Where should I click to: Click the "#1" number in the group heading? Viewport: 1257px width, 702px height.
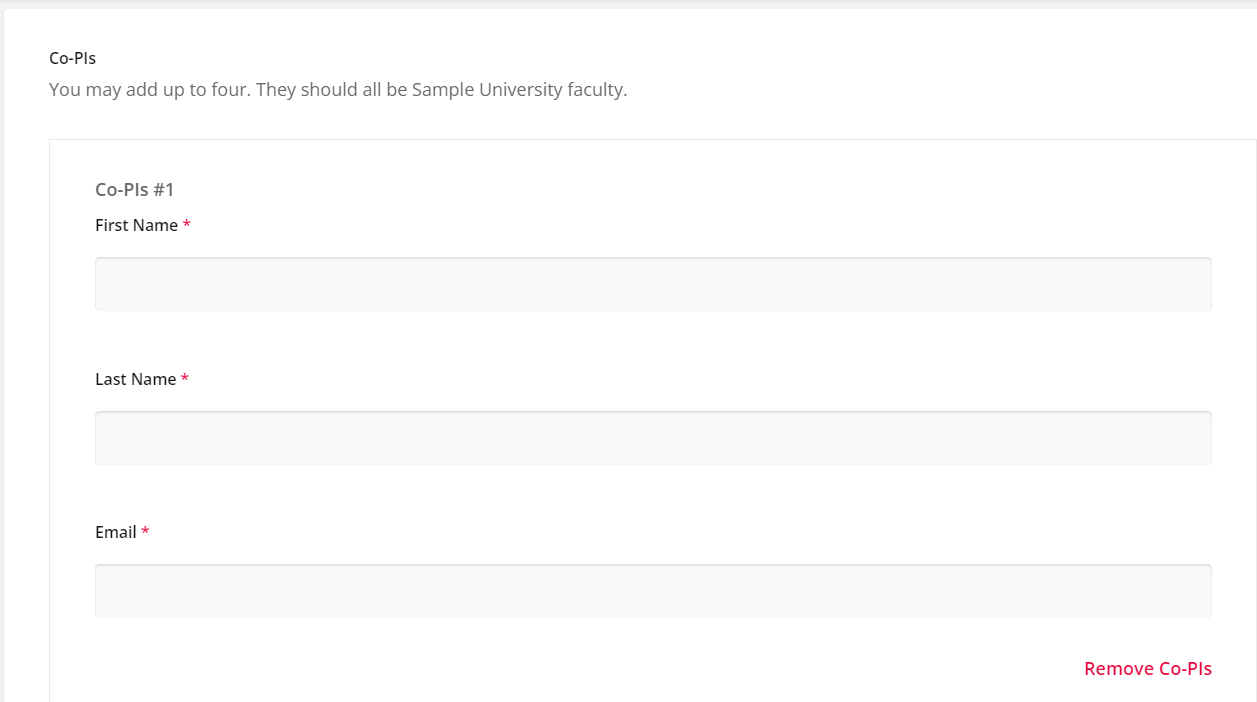(x=163, y=190)
